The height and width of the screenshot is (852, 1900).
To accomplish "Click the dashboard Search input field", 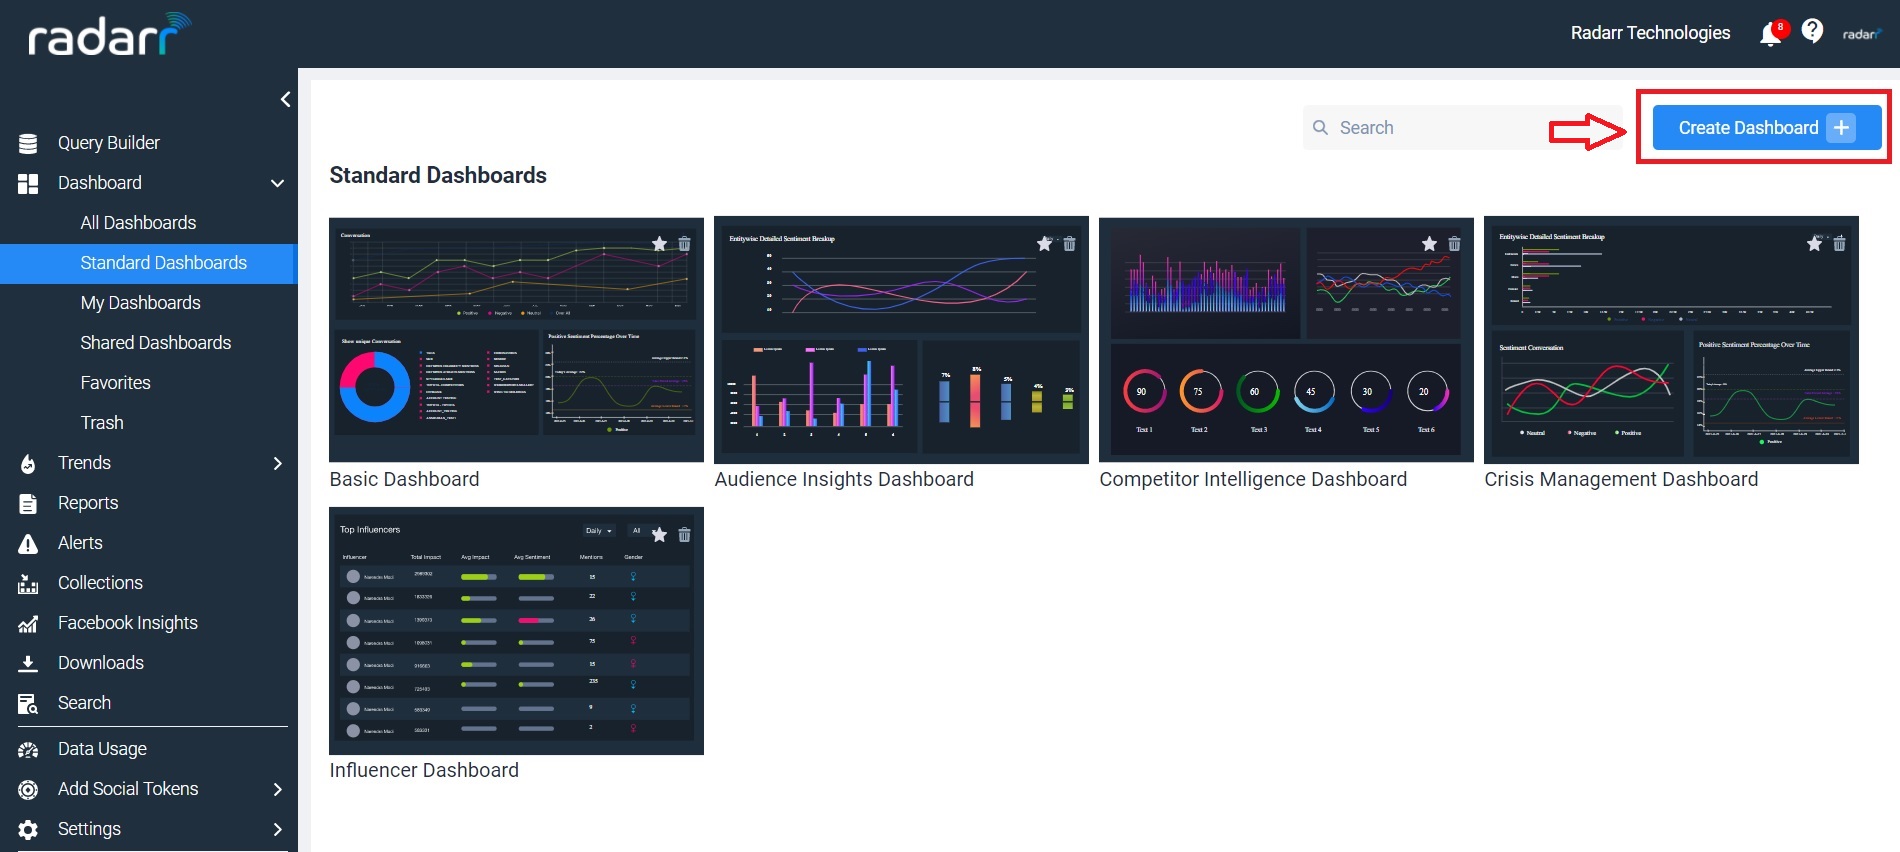I will pos(1462,128).
